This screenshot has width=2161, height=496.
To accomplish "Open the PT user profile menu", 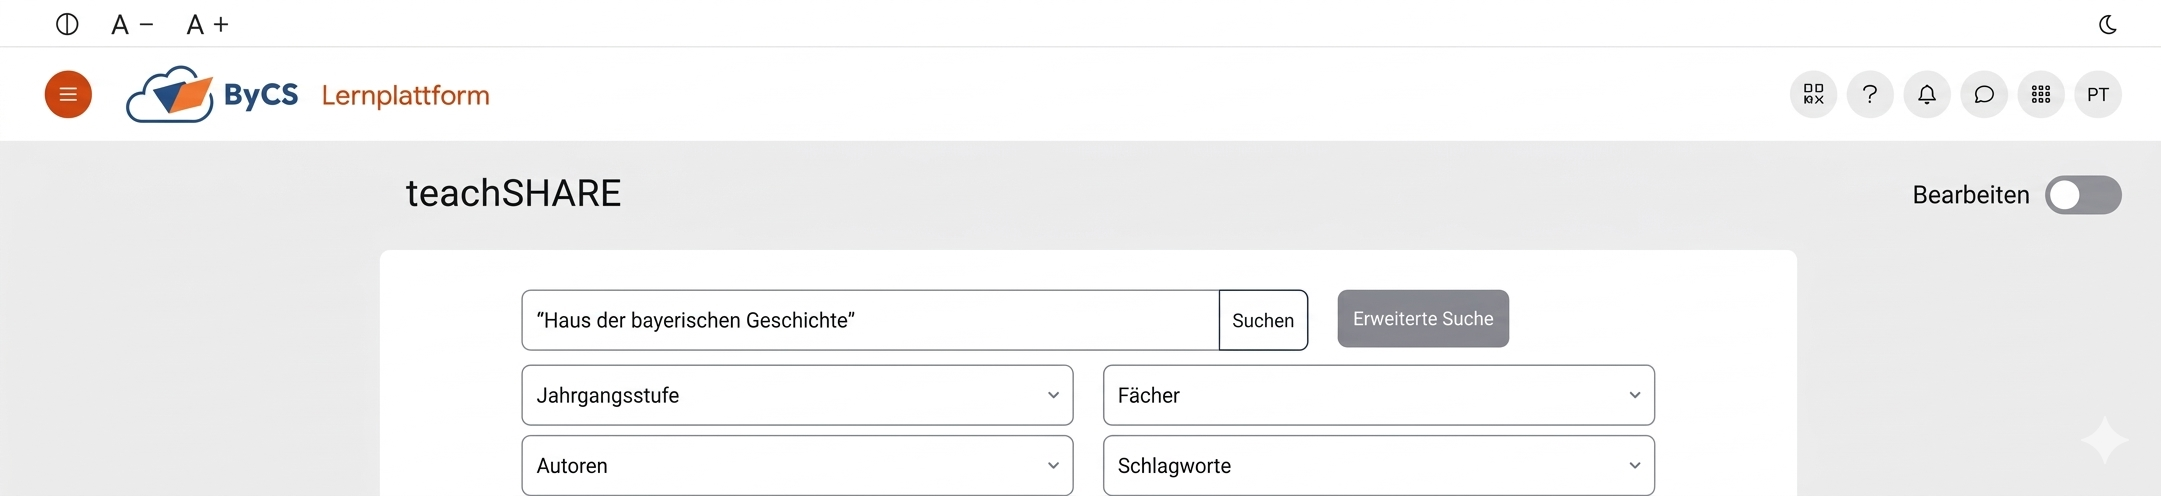I will point(2098,95).
